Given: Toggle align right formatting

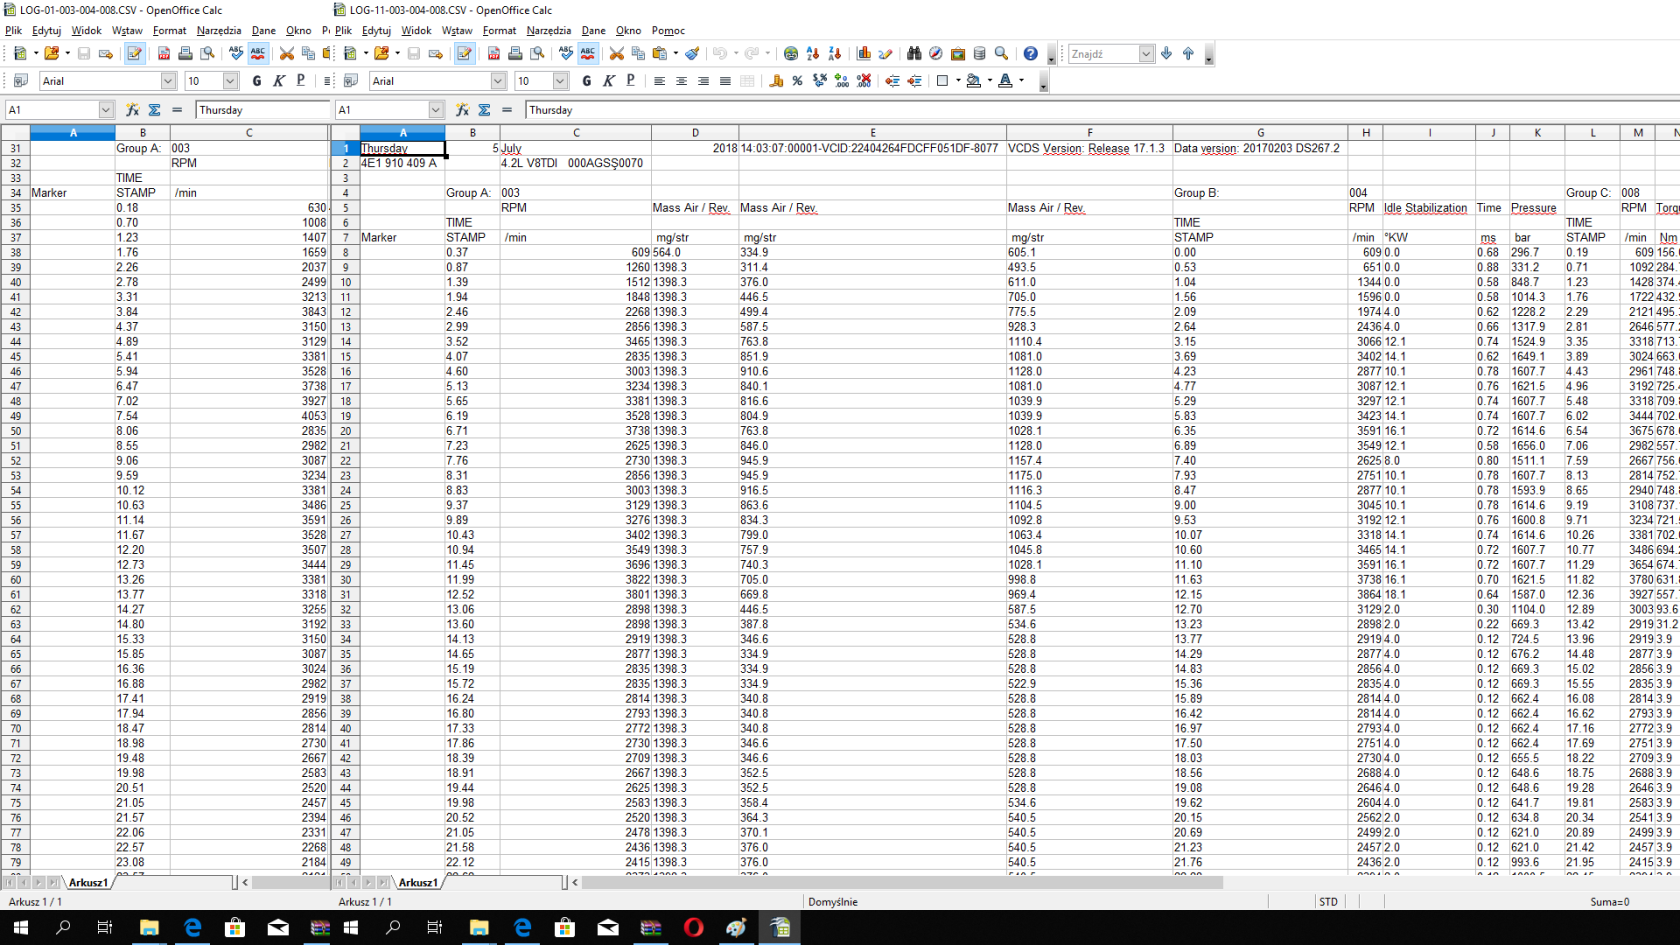Looking at the screenshot, I should click(704, 81).
